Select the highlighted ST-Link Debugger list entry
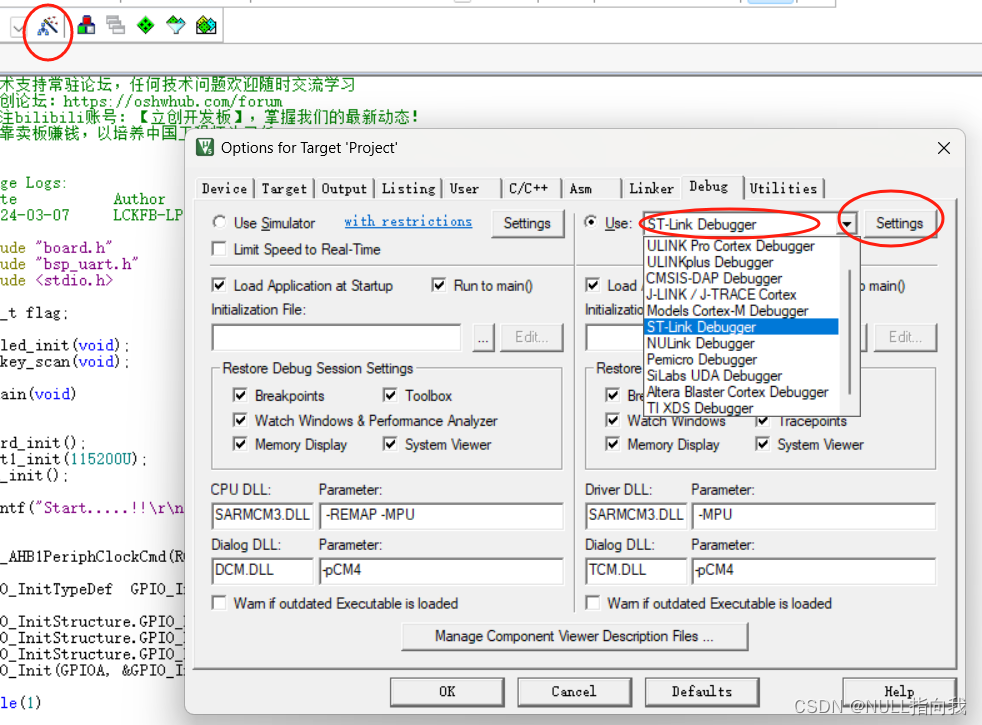 [x=742, y=327]
